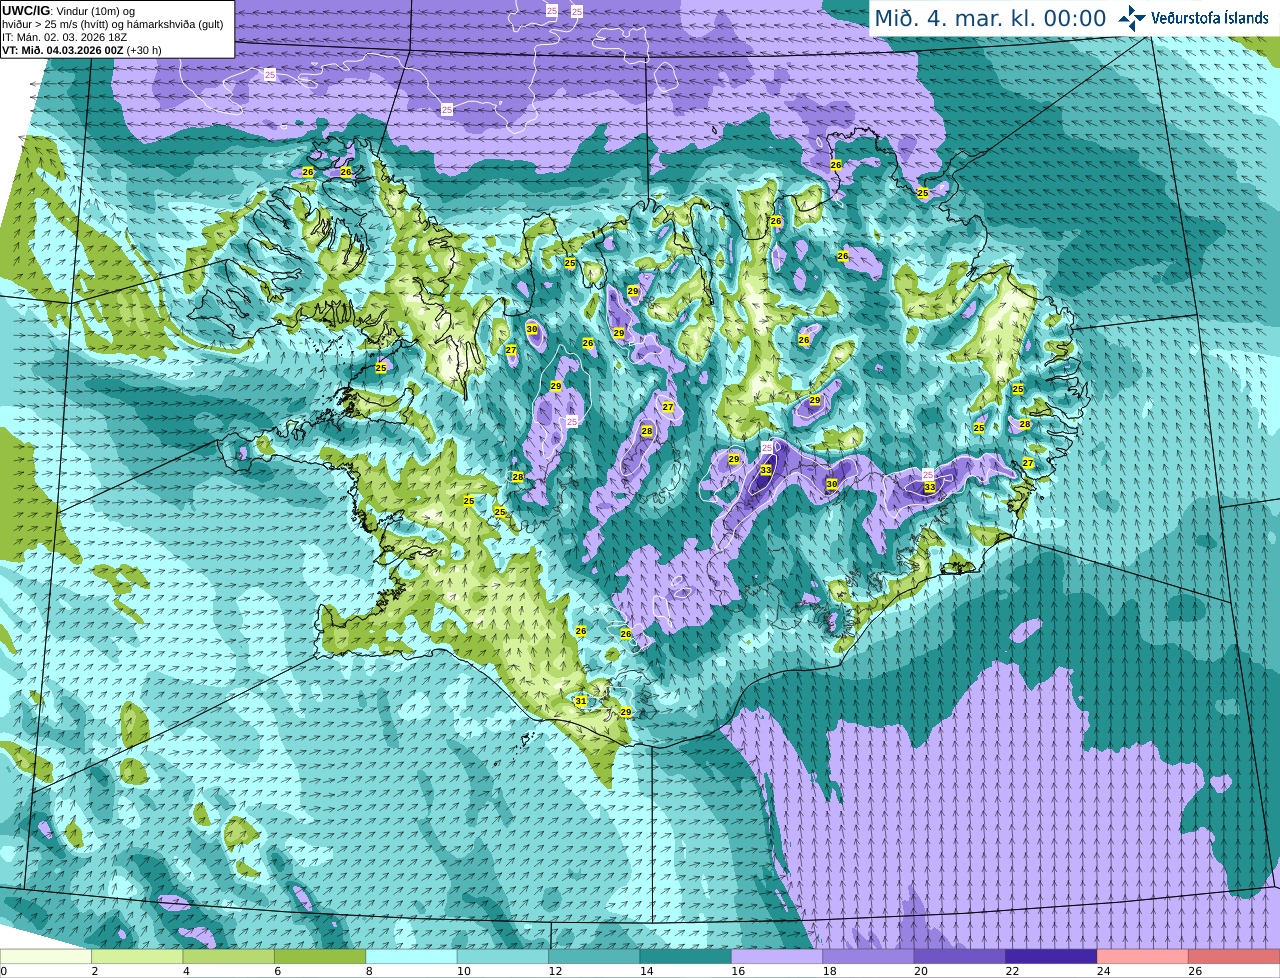Pick the light pink 24–26 legend swatch
This screenshot has width=1280, height=978.
tap(1143, 957)
